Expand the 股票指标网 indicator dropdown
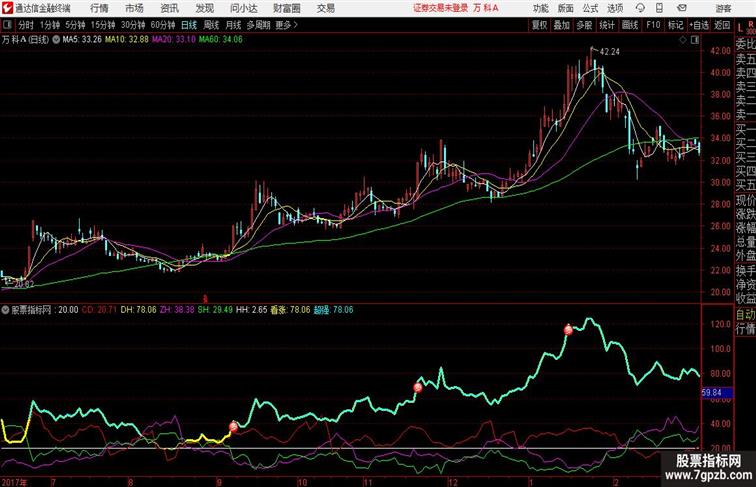This screenshot has height=487, width=756. pos(5,310)
